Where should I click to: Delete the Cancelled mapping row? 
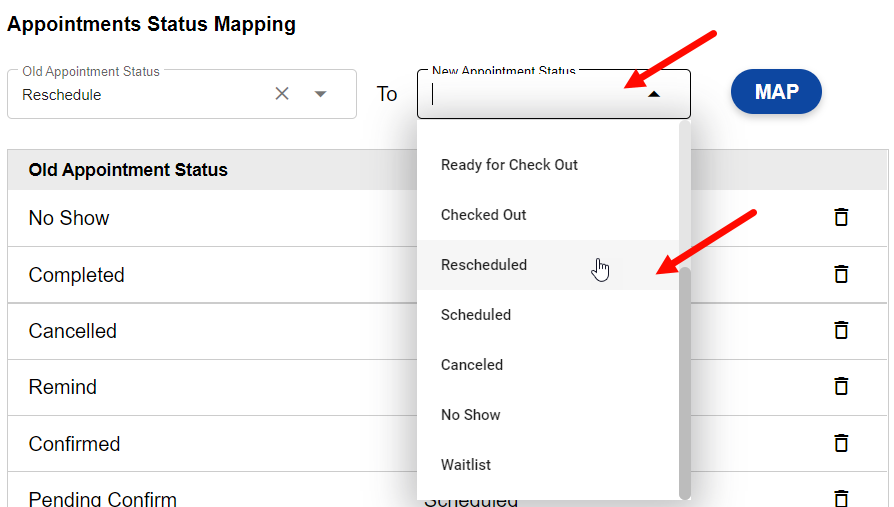pos(841,330)
